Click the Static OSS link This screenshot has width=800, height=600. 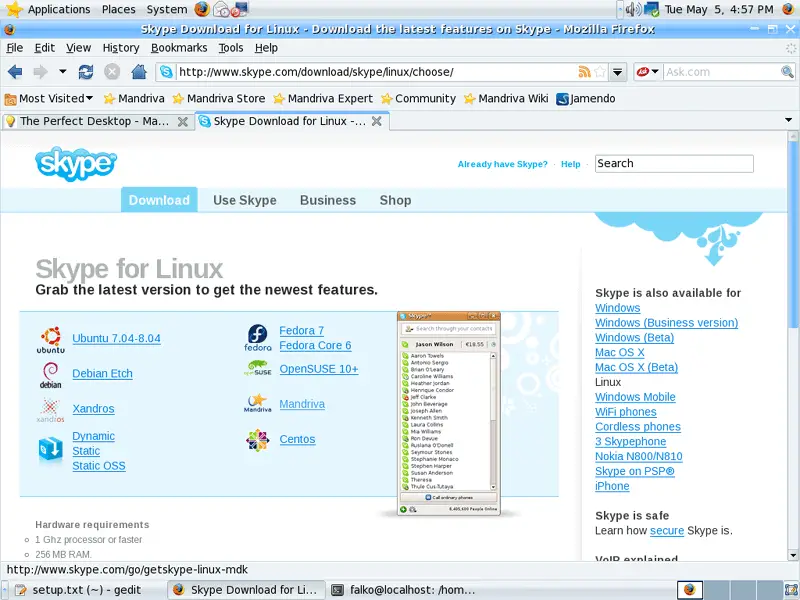pyautogui.click(x=99, y=466)
